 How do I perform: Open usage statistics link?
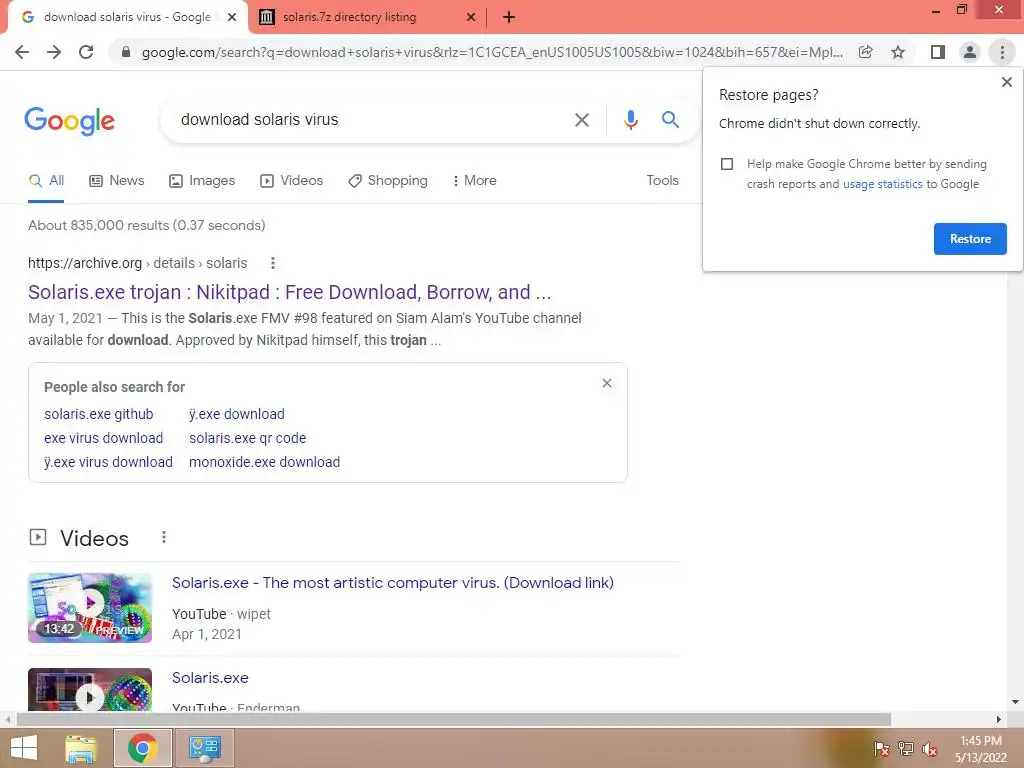pos(882,184)
